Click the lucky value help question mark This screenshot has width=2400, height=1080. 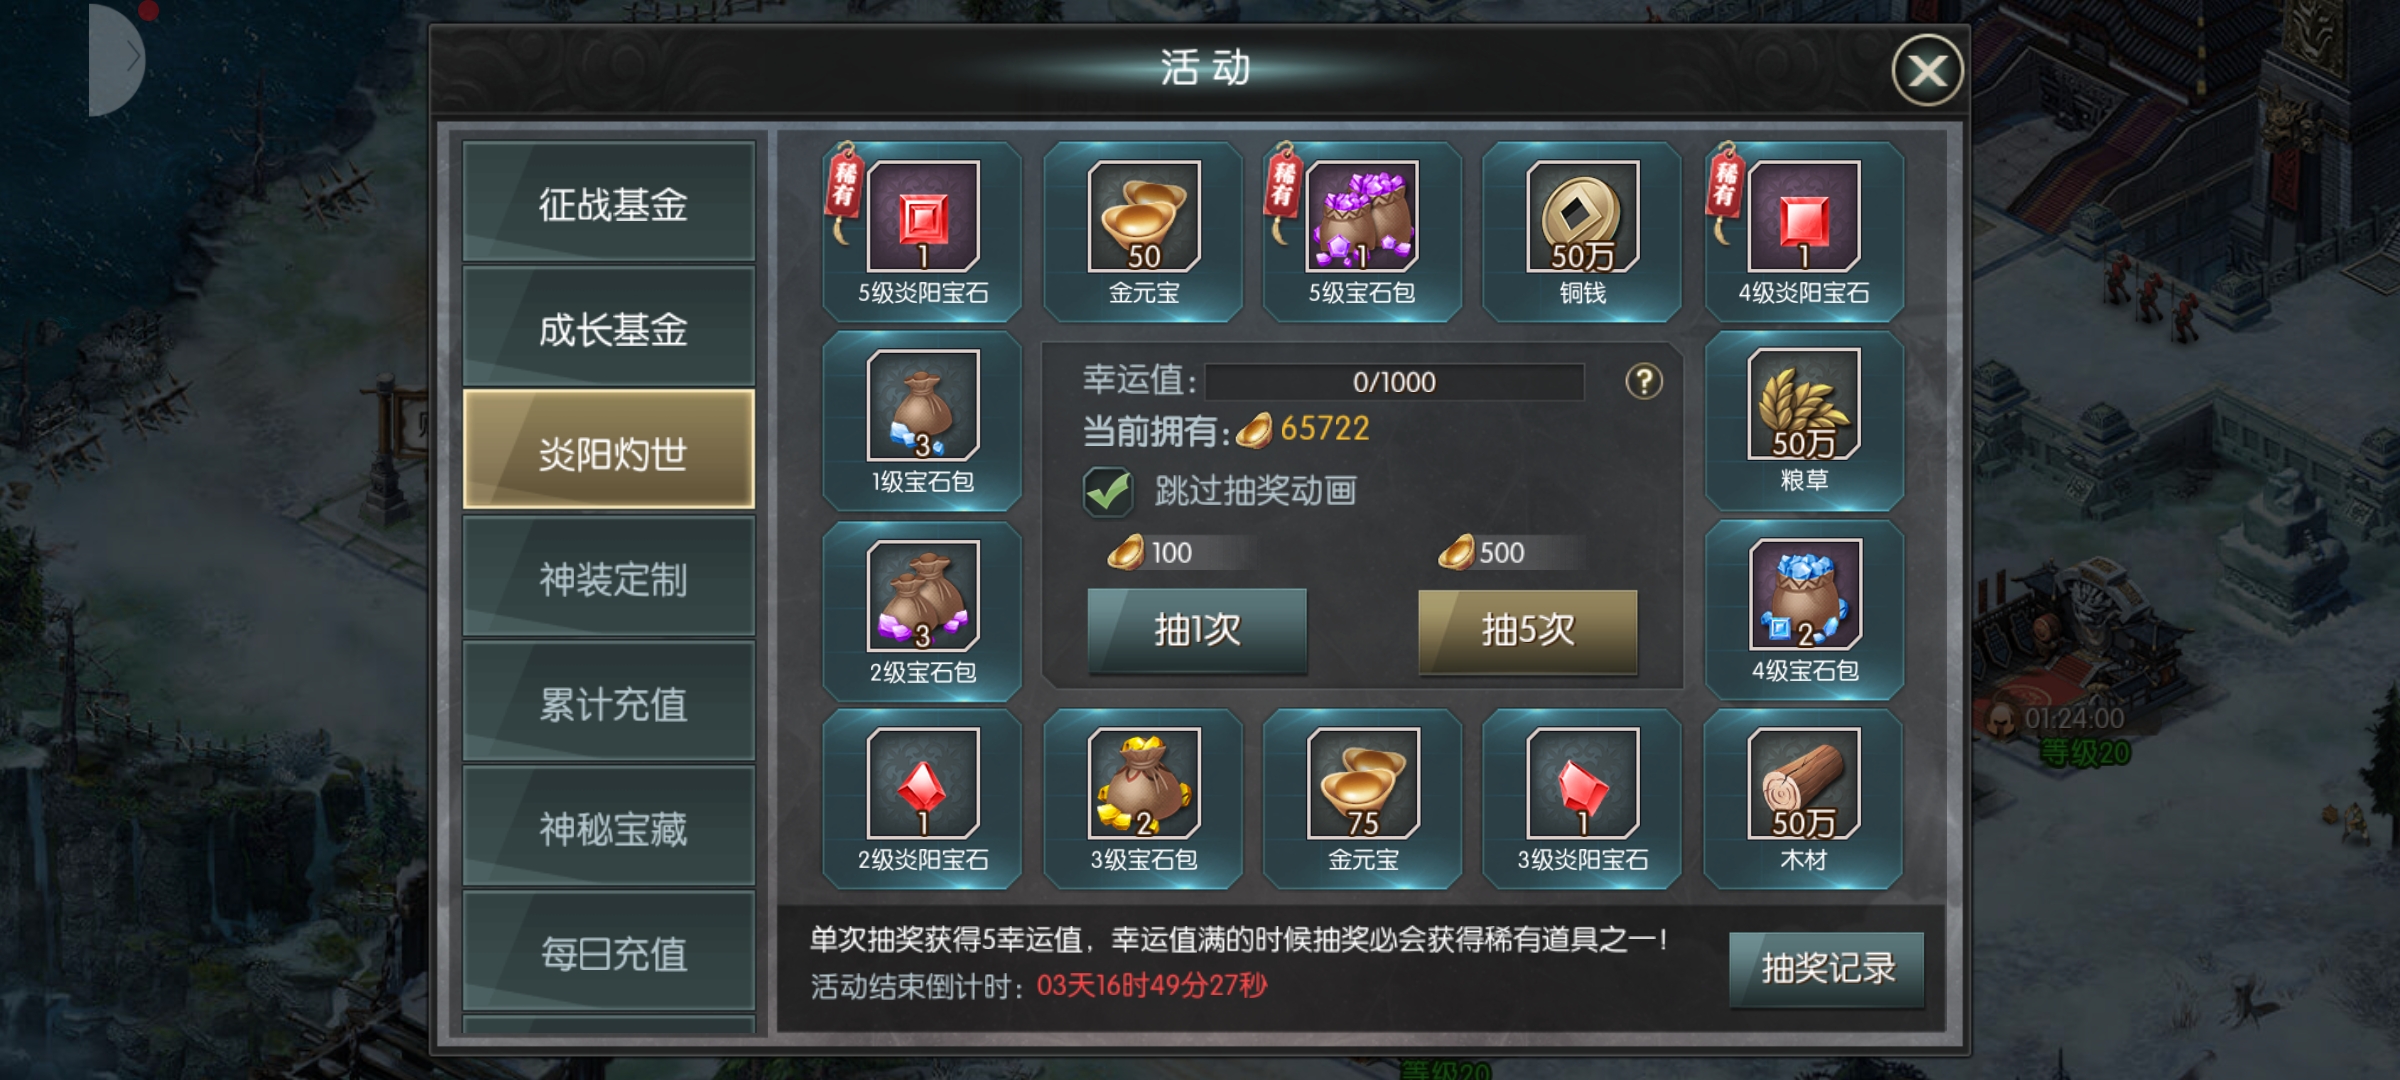coord(1643,381)
